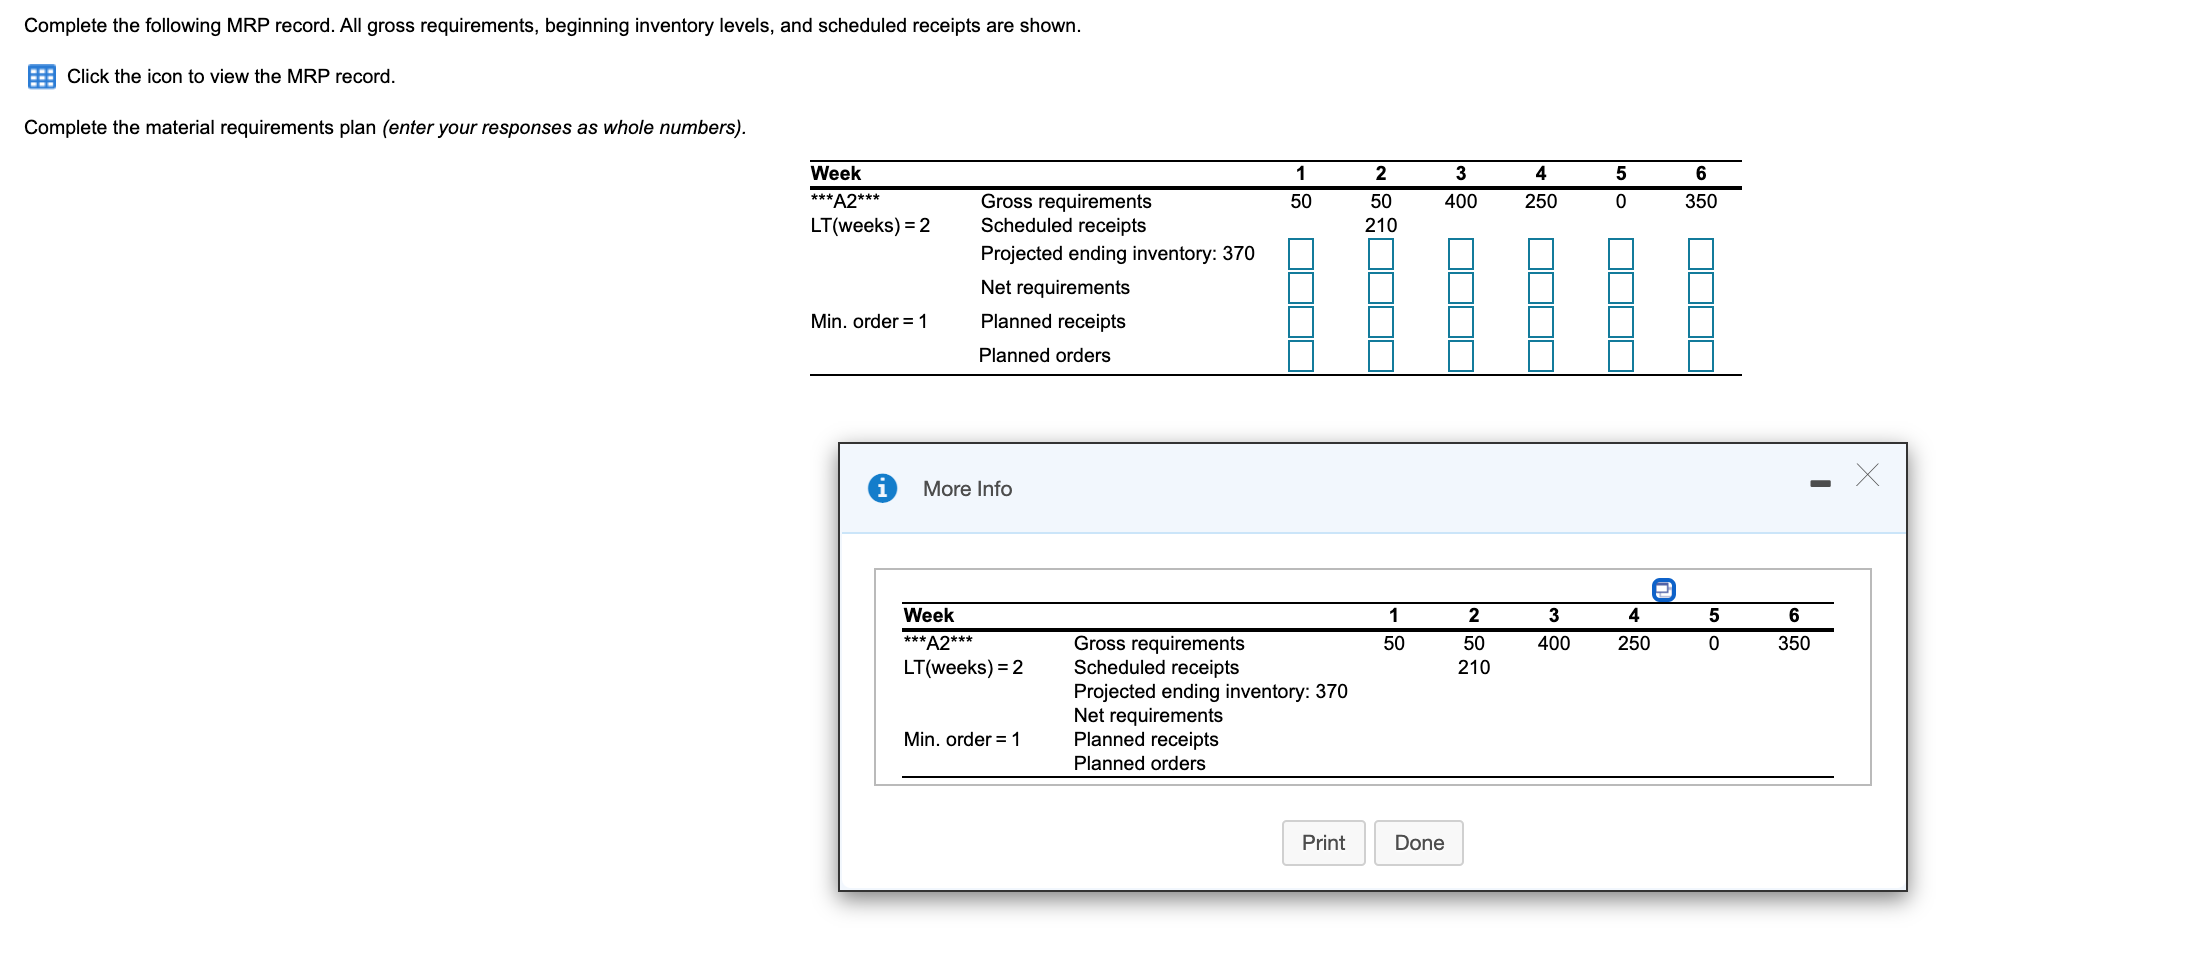2200x958 pixels.
Task: Focus the Net requirements field for week 6
Action: click(1701, 288)
